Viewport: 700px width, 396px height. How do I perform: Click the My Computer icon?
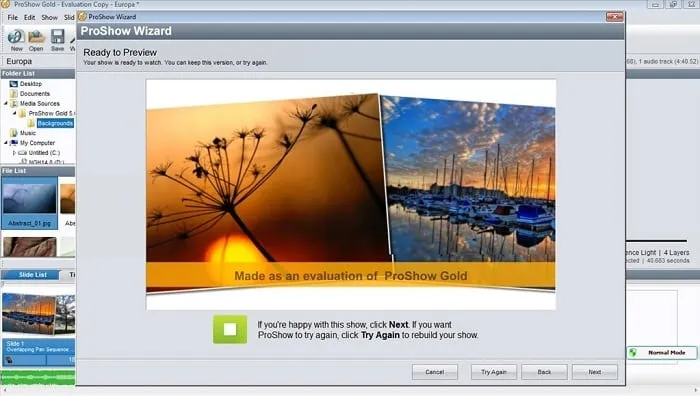coord(14,143)
